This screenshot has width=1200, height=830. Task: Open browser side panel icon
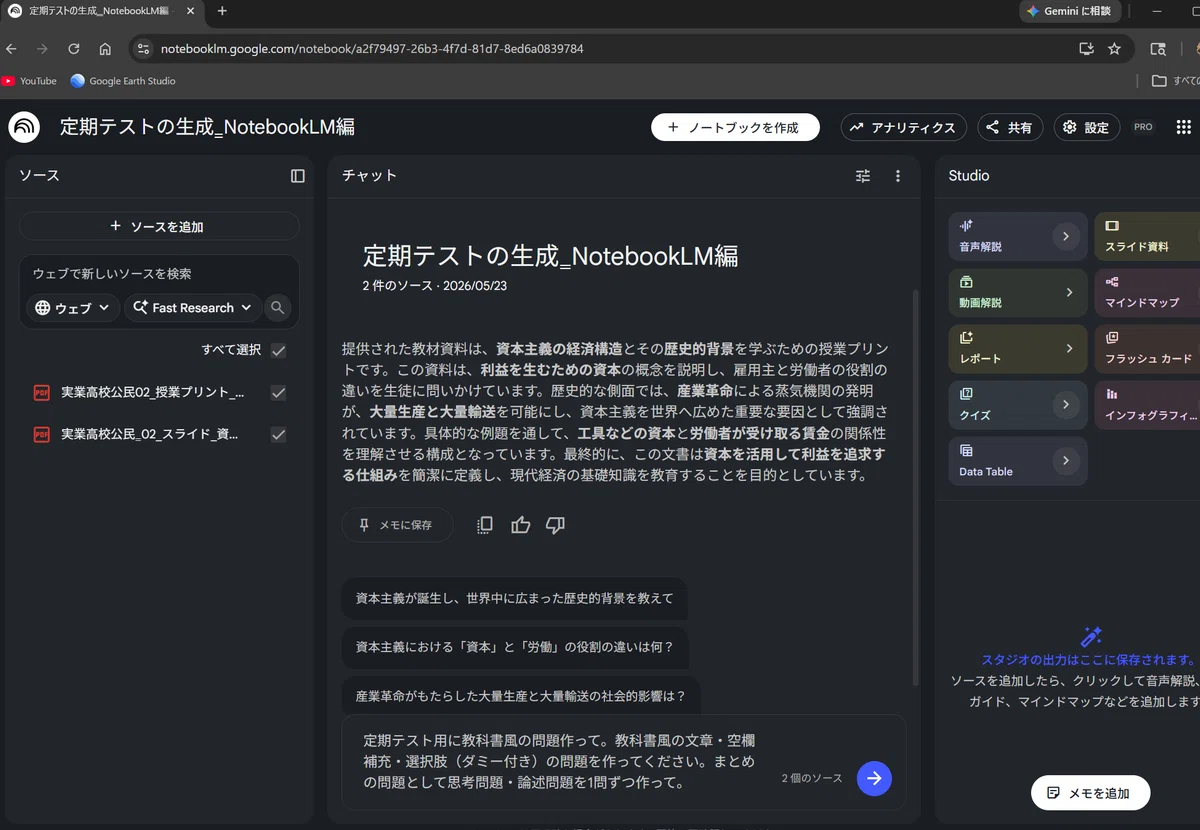[x=1158, y=48]
